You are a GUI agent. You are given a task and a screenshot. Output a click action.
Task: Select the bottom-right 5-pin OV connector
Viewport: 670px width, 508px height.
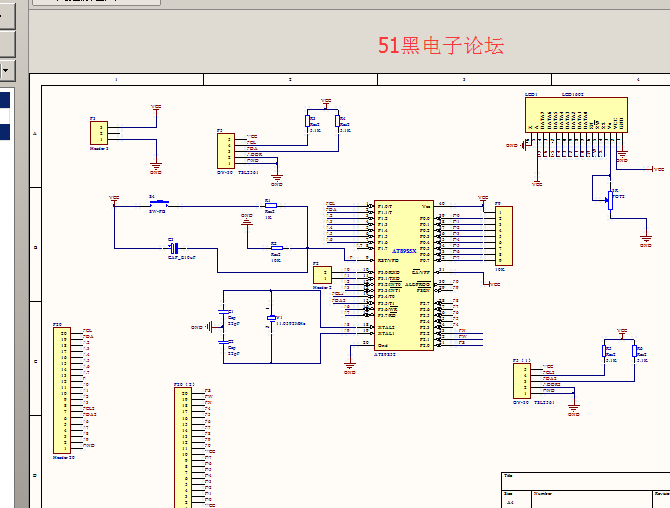pyautogui.click(x=522, y=381)
